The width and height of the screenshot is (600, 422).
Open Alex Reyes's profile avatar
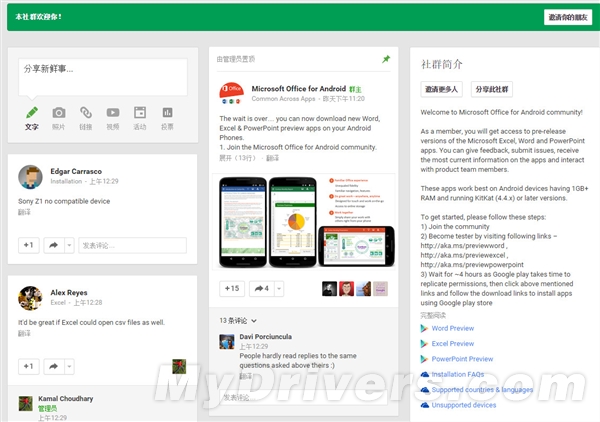30,298
